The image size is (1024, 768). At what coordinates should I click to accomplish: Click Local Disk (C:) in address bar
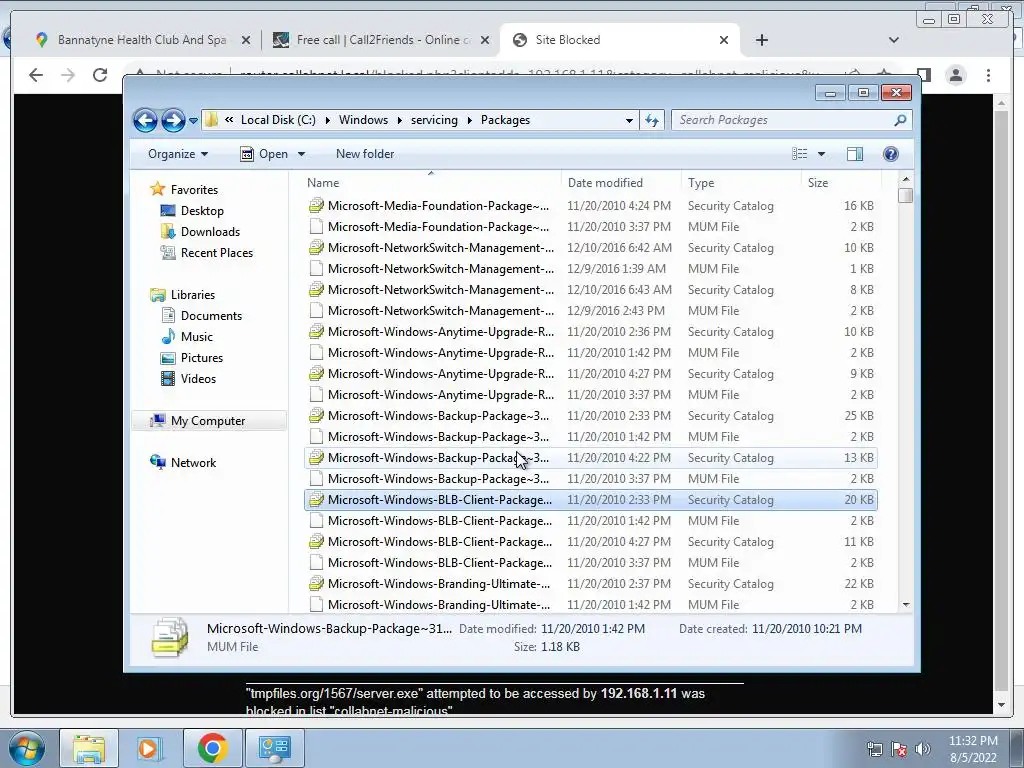tap(278, 120)
